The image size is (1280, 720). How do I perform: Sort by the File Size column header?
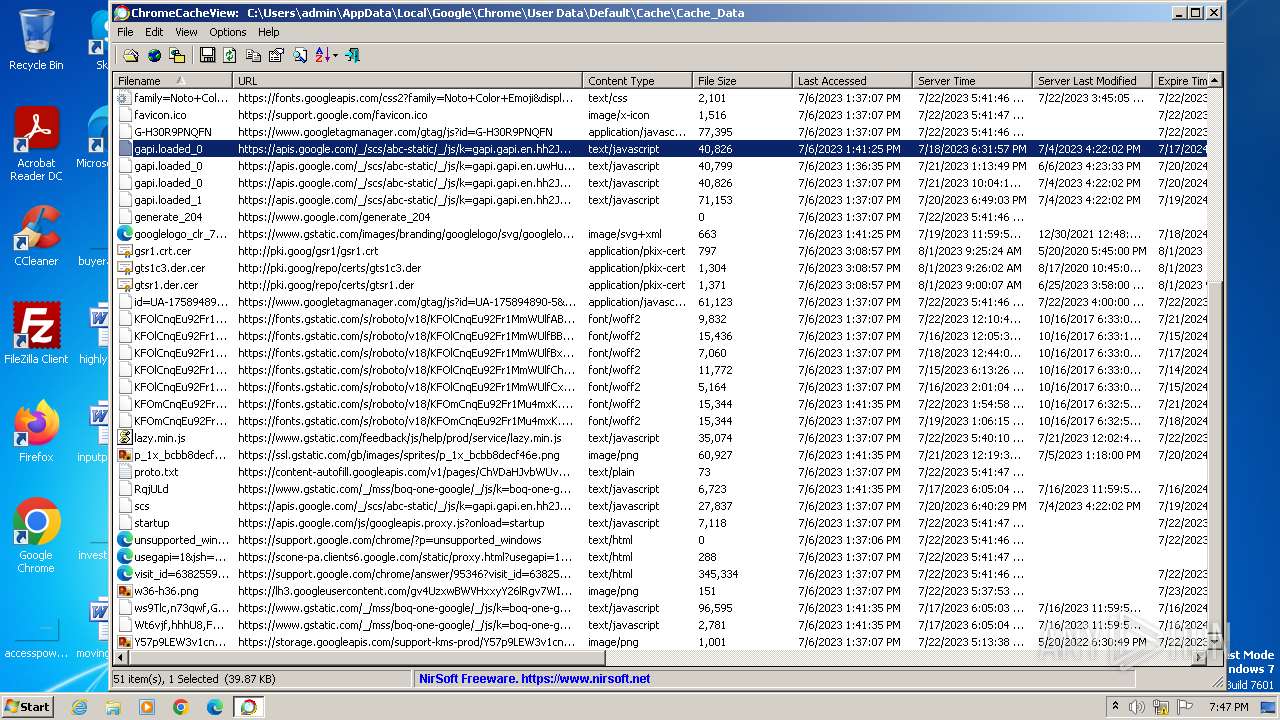[x=743, y=81]
